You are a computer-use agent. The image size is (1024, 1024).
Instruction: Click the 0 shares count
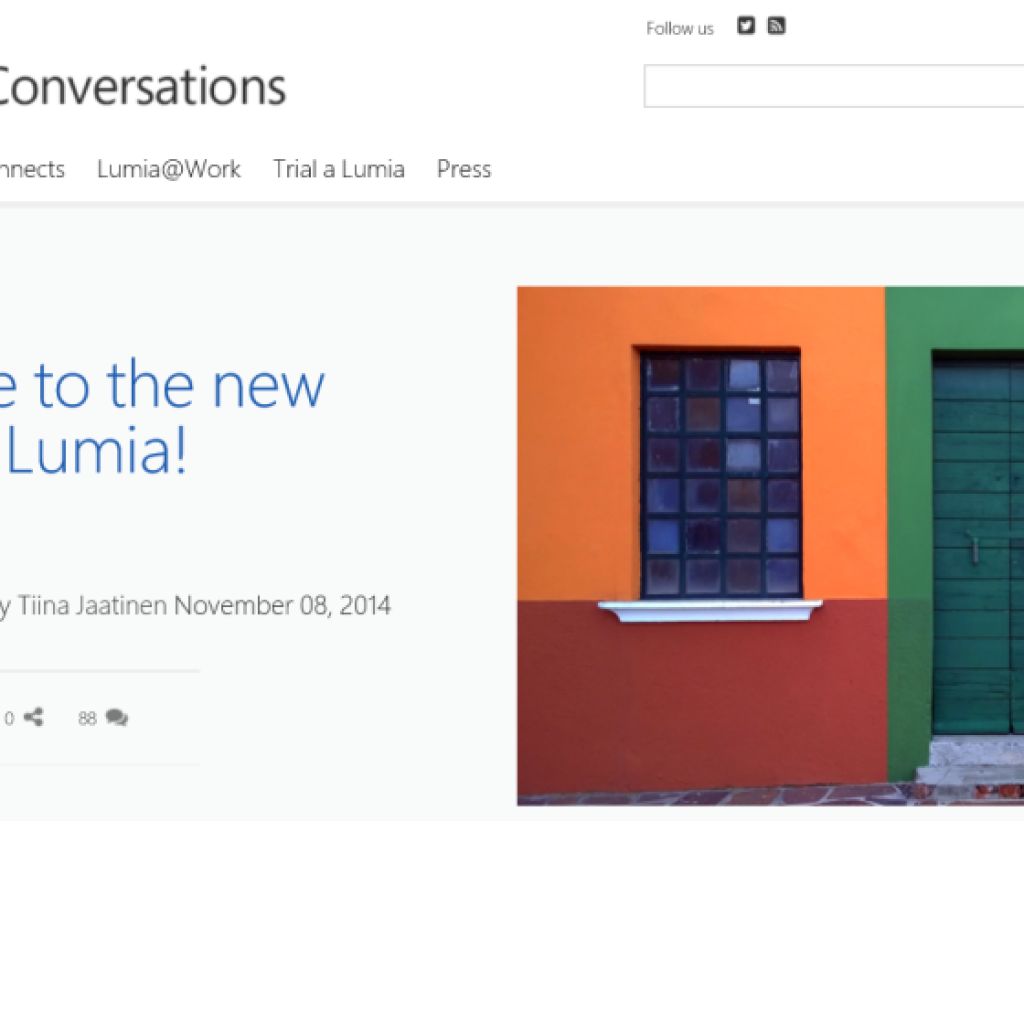tap(9, 718)
